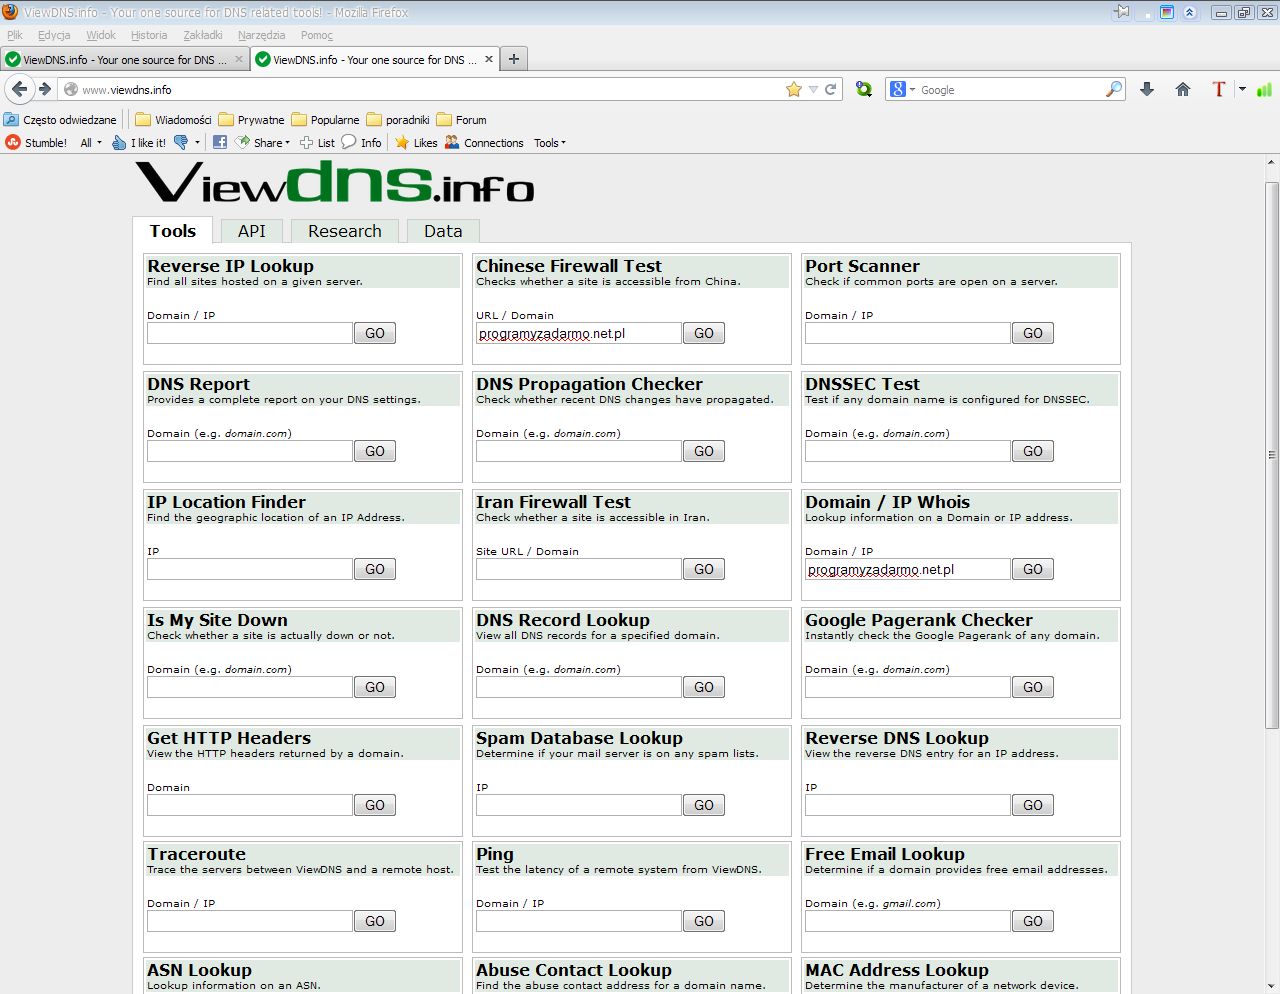Click the pin icon in title bar
1280x994 pixels.
click(1122, 12)
